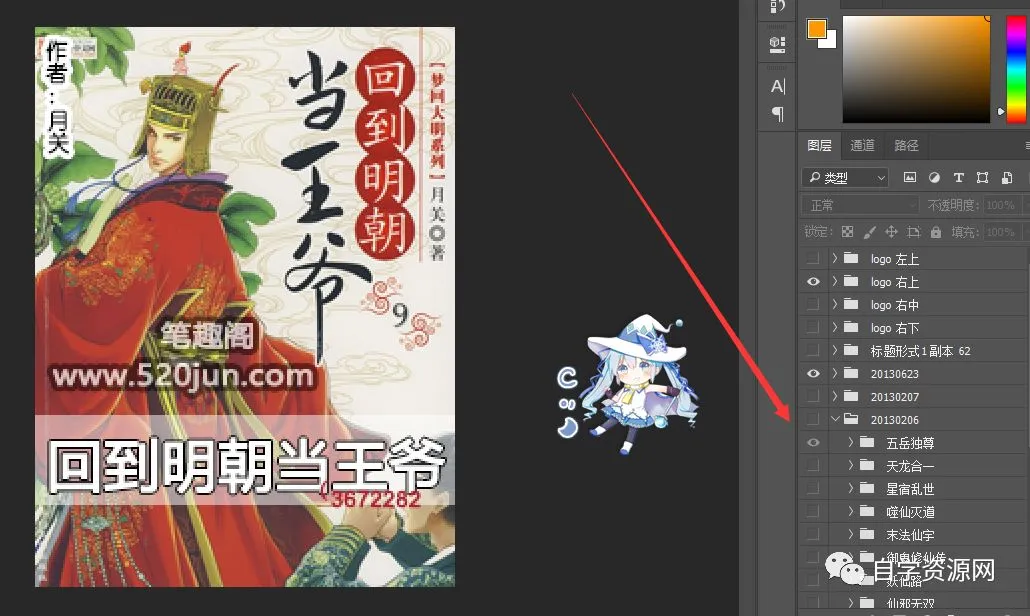Viewport: 1030px width, 616px height.
Task: Switch to the 图层 tab
Action: (x=819, y=146)
